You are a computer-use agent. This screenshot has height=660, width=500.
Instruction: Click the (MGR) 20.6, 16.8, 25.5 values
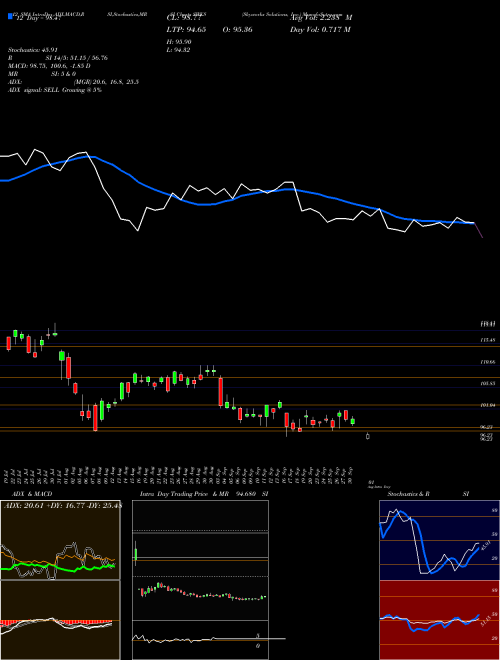pyautogui.click(x=106, y=82)
